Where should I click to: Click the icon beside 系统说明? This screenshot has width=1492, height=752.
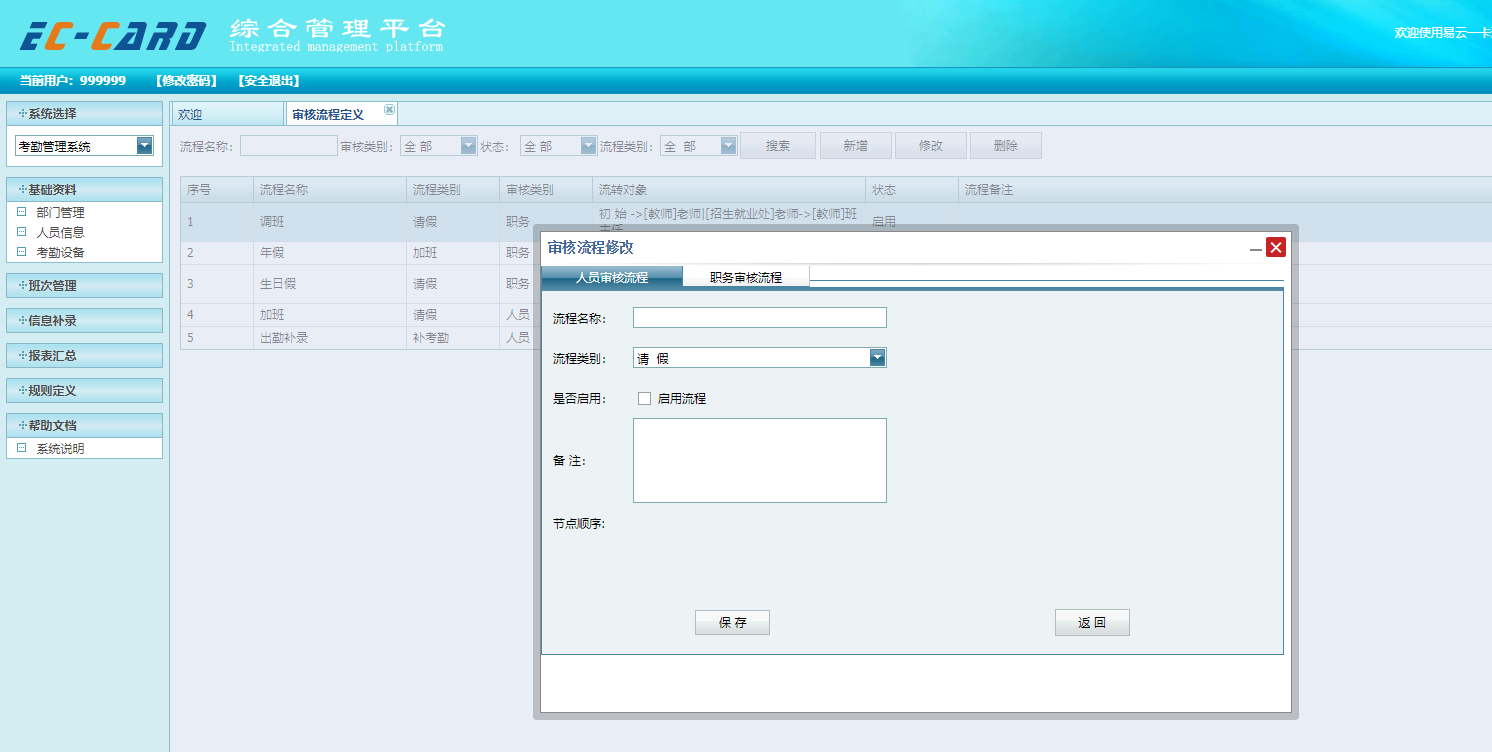tap(21, 447)
